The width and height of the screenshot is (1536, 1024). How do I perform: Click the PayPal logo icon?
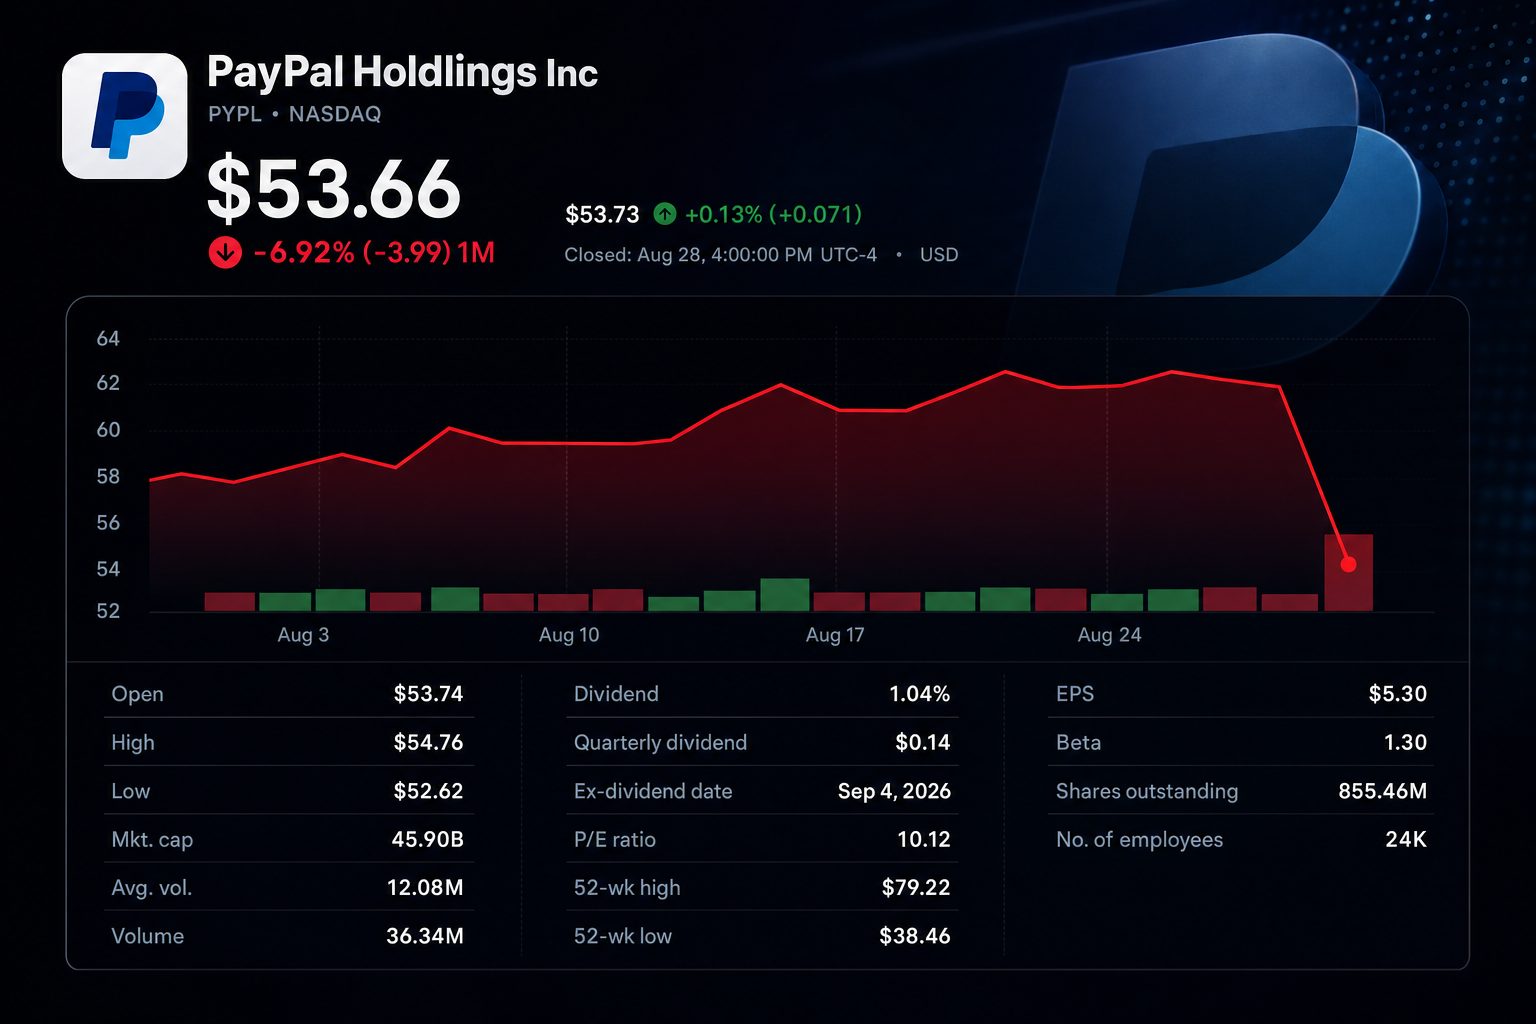tap(124, 116)
